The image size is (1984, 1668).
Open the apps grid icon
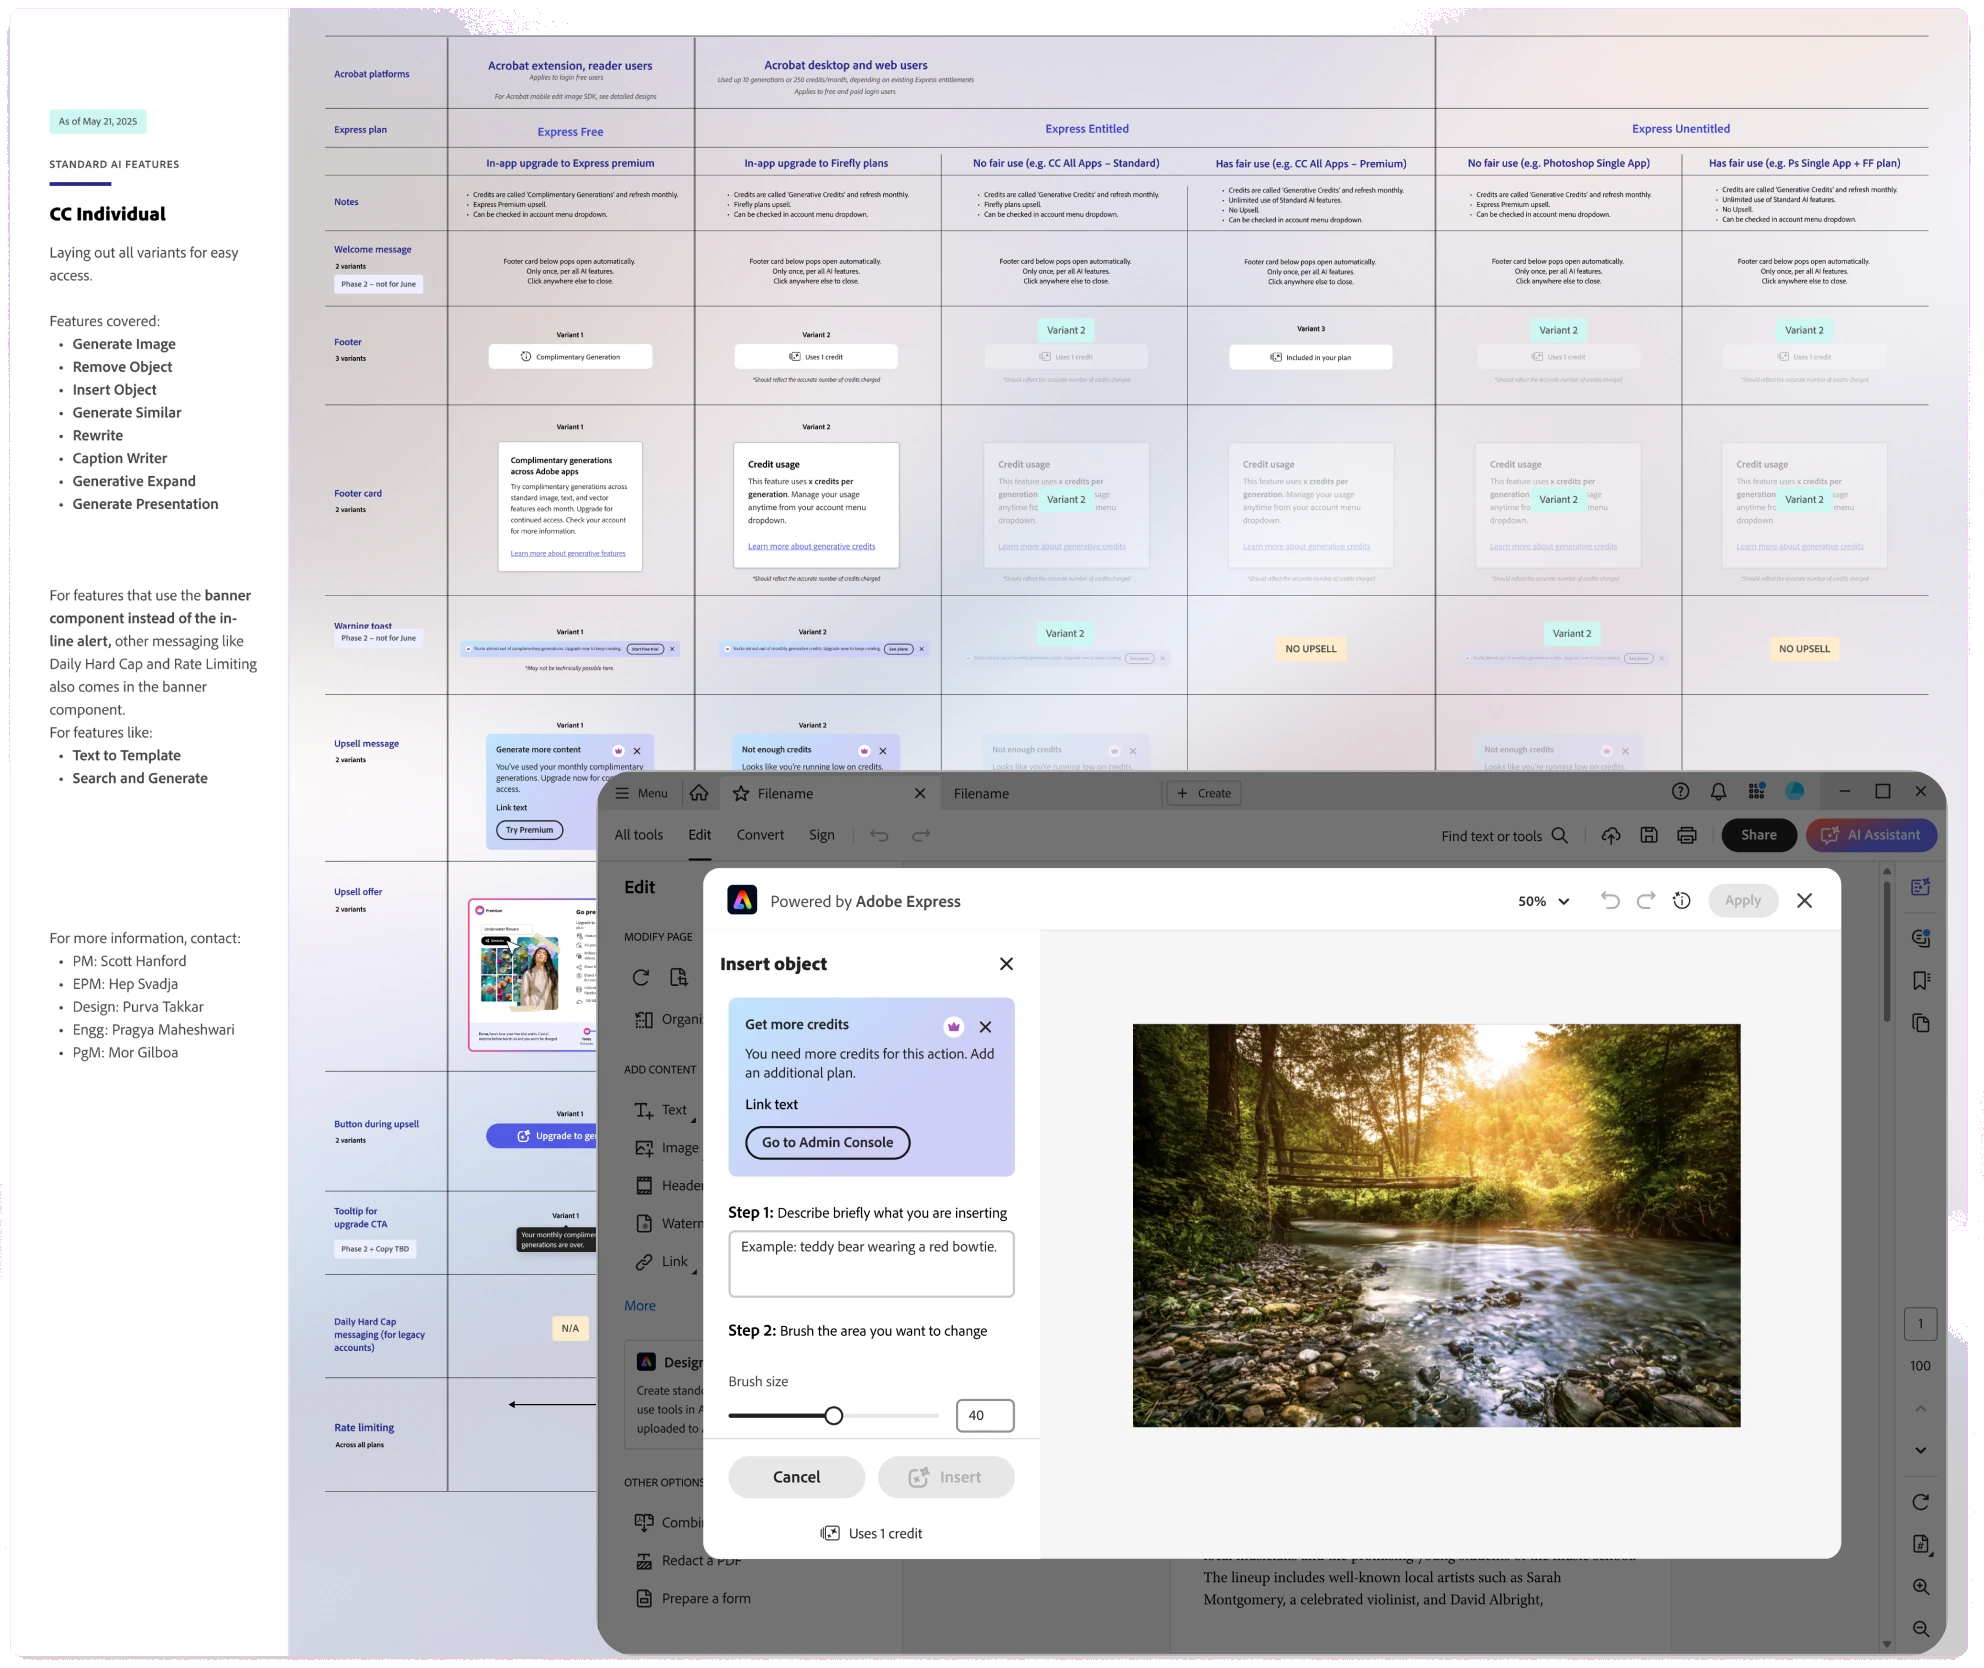[1756, 792]
